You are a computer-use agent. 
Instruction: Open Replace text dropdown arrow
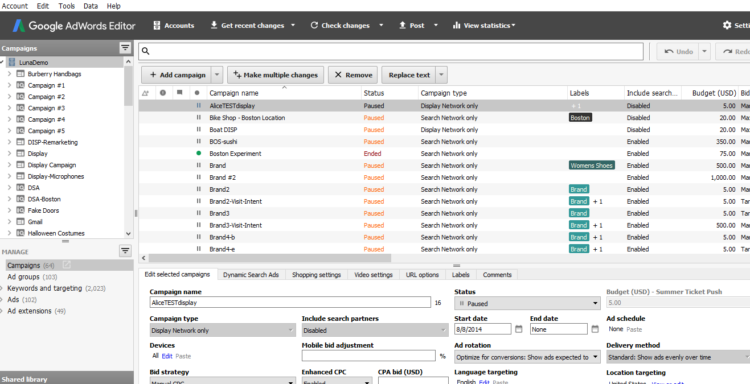[442, 75]
